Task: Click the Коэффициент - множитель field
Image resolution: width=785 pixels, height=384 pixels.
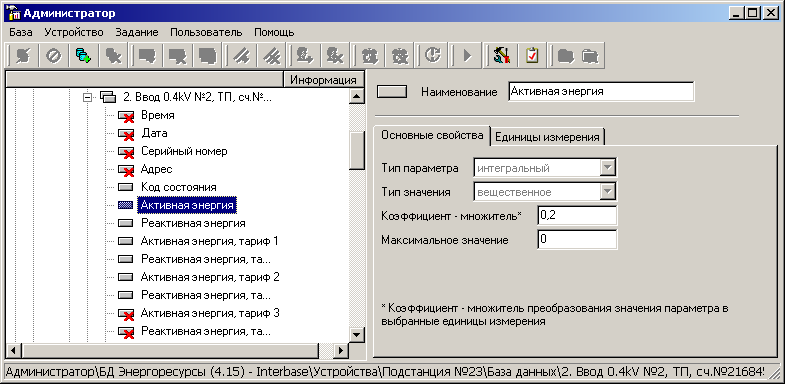Action: [x=577, y=216]
